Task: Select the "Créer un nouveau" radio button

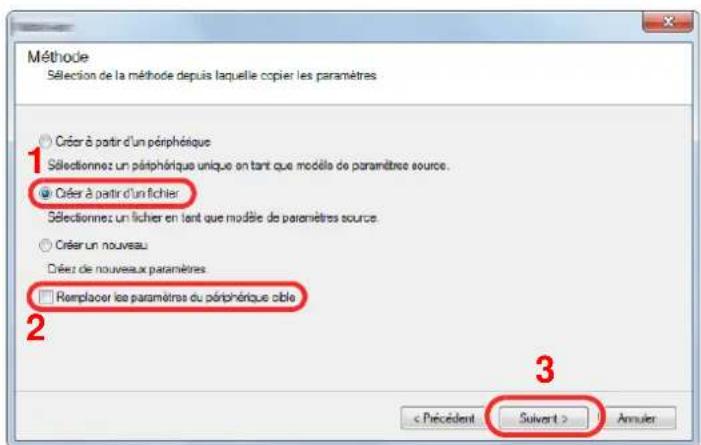Action: pyautogui.click(x=45, y=246)
